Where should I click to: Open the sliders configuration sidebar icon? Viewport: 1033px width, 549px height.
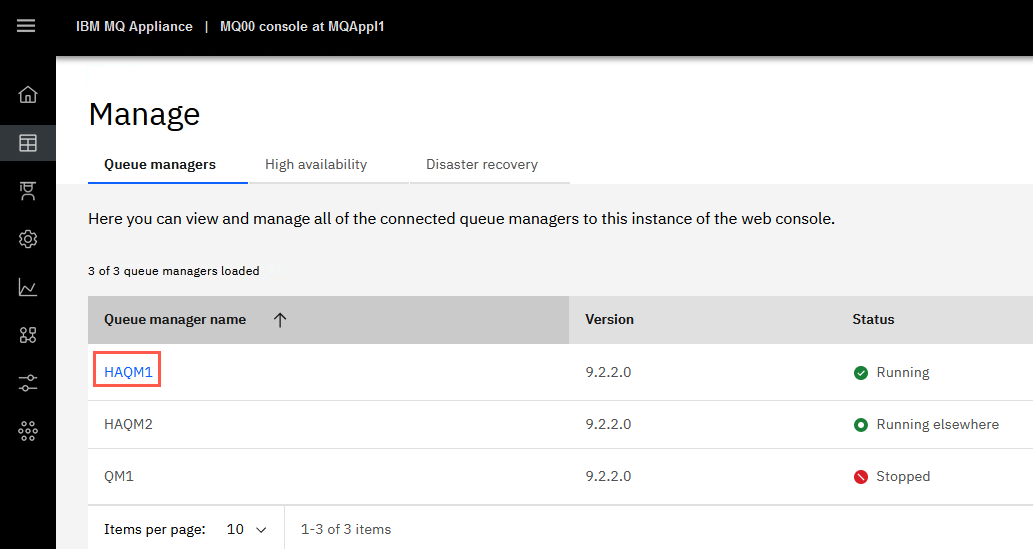click(x=28, y=383)
